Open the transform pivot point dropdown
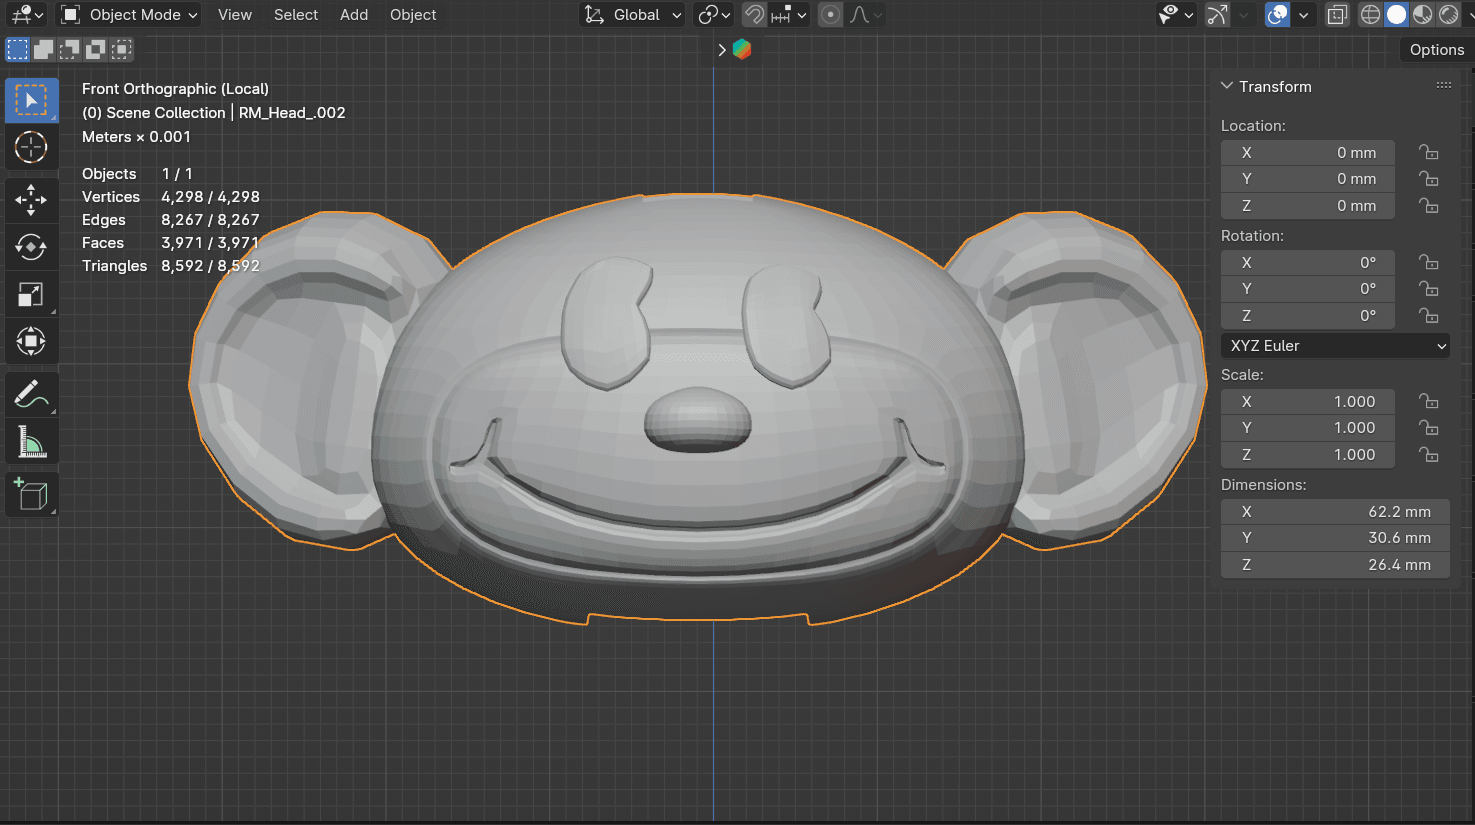 coord(714,15)
